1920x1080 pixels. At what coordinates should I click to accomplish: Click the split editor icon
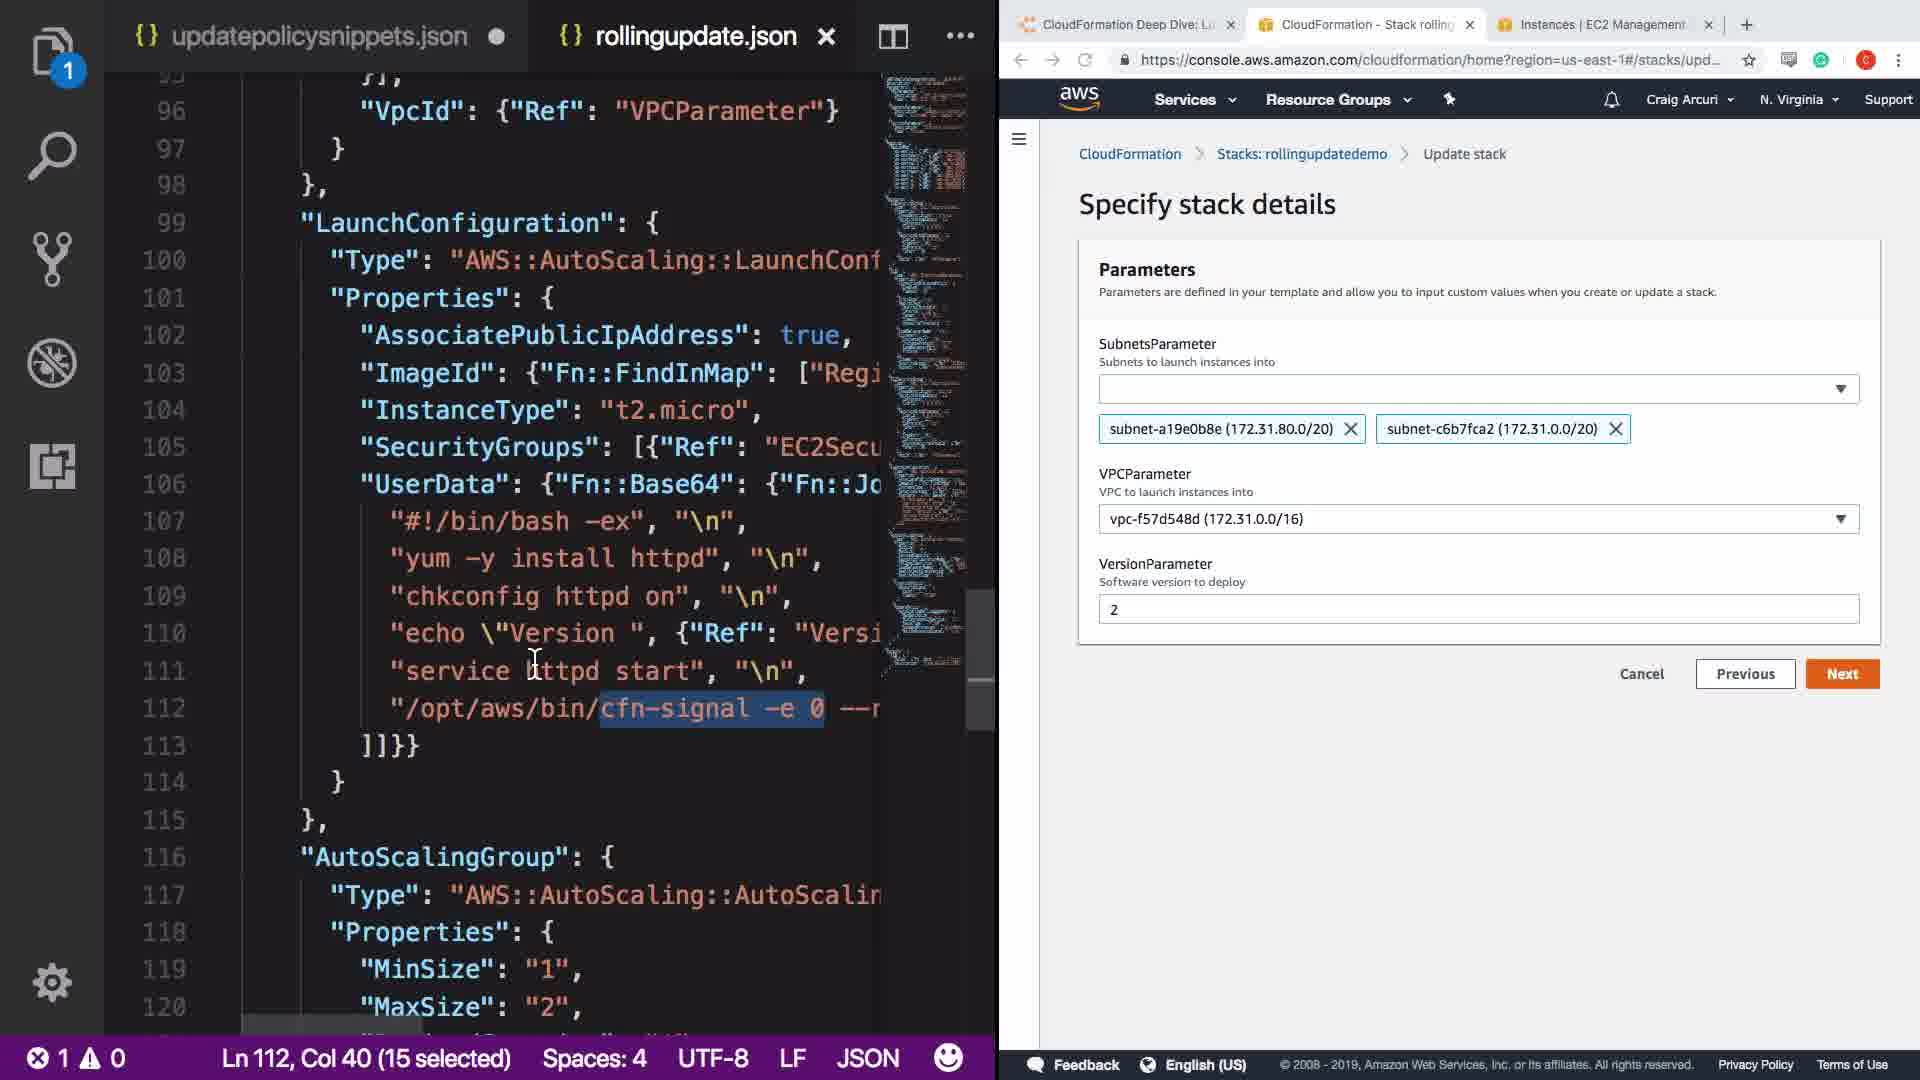pos(893,37)
